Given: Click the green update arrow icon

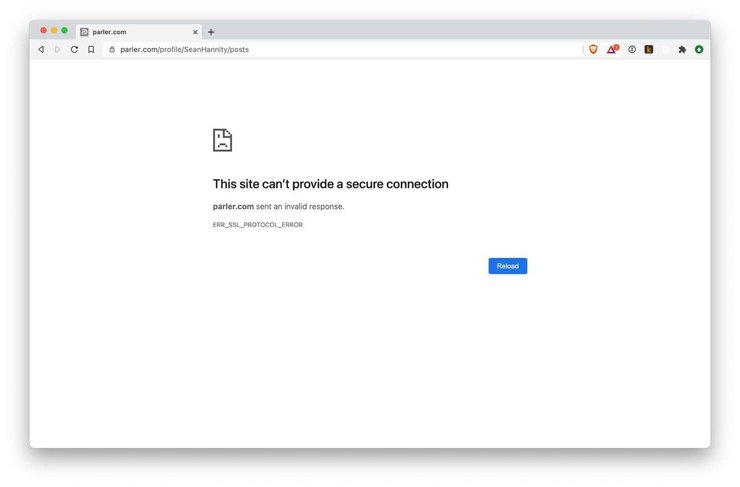Looking at the screenshot, I should point(699,49).
